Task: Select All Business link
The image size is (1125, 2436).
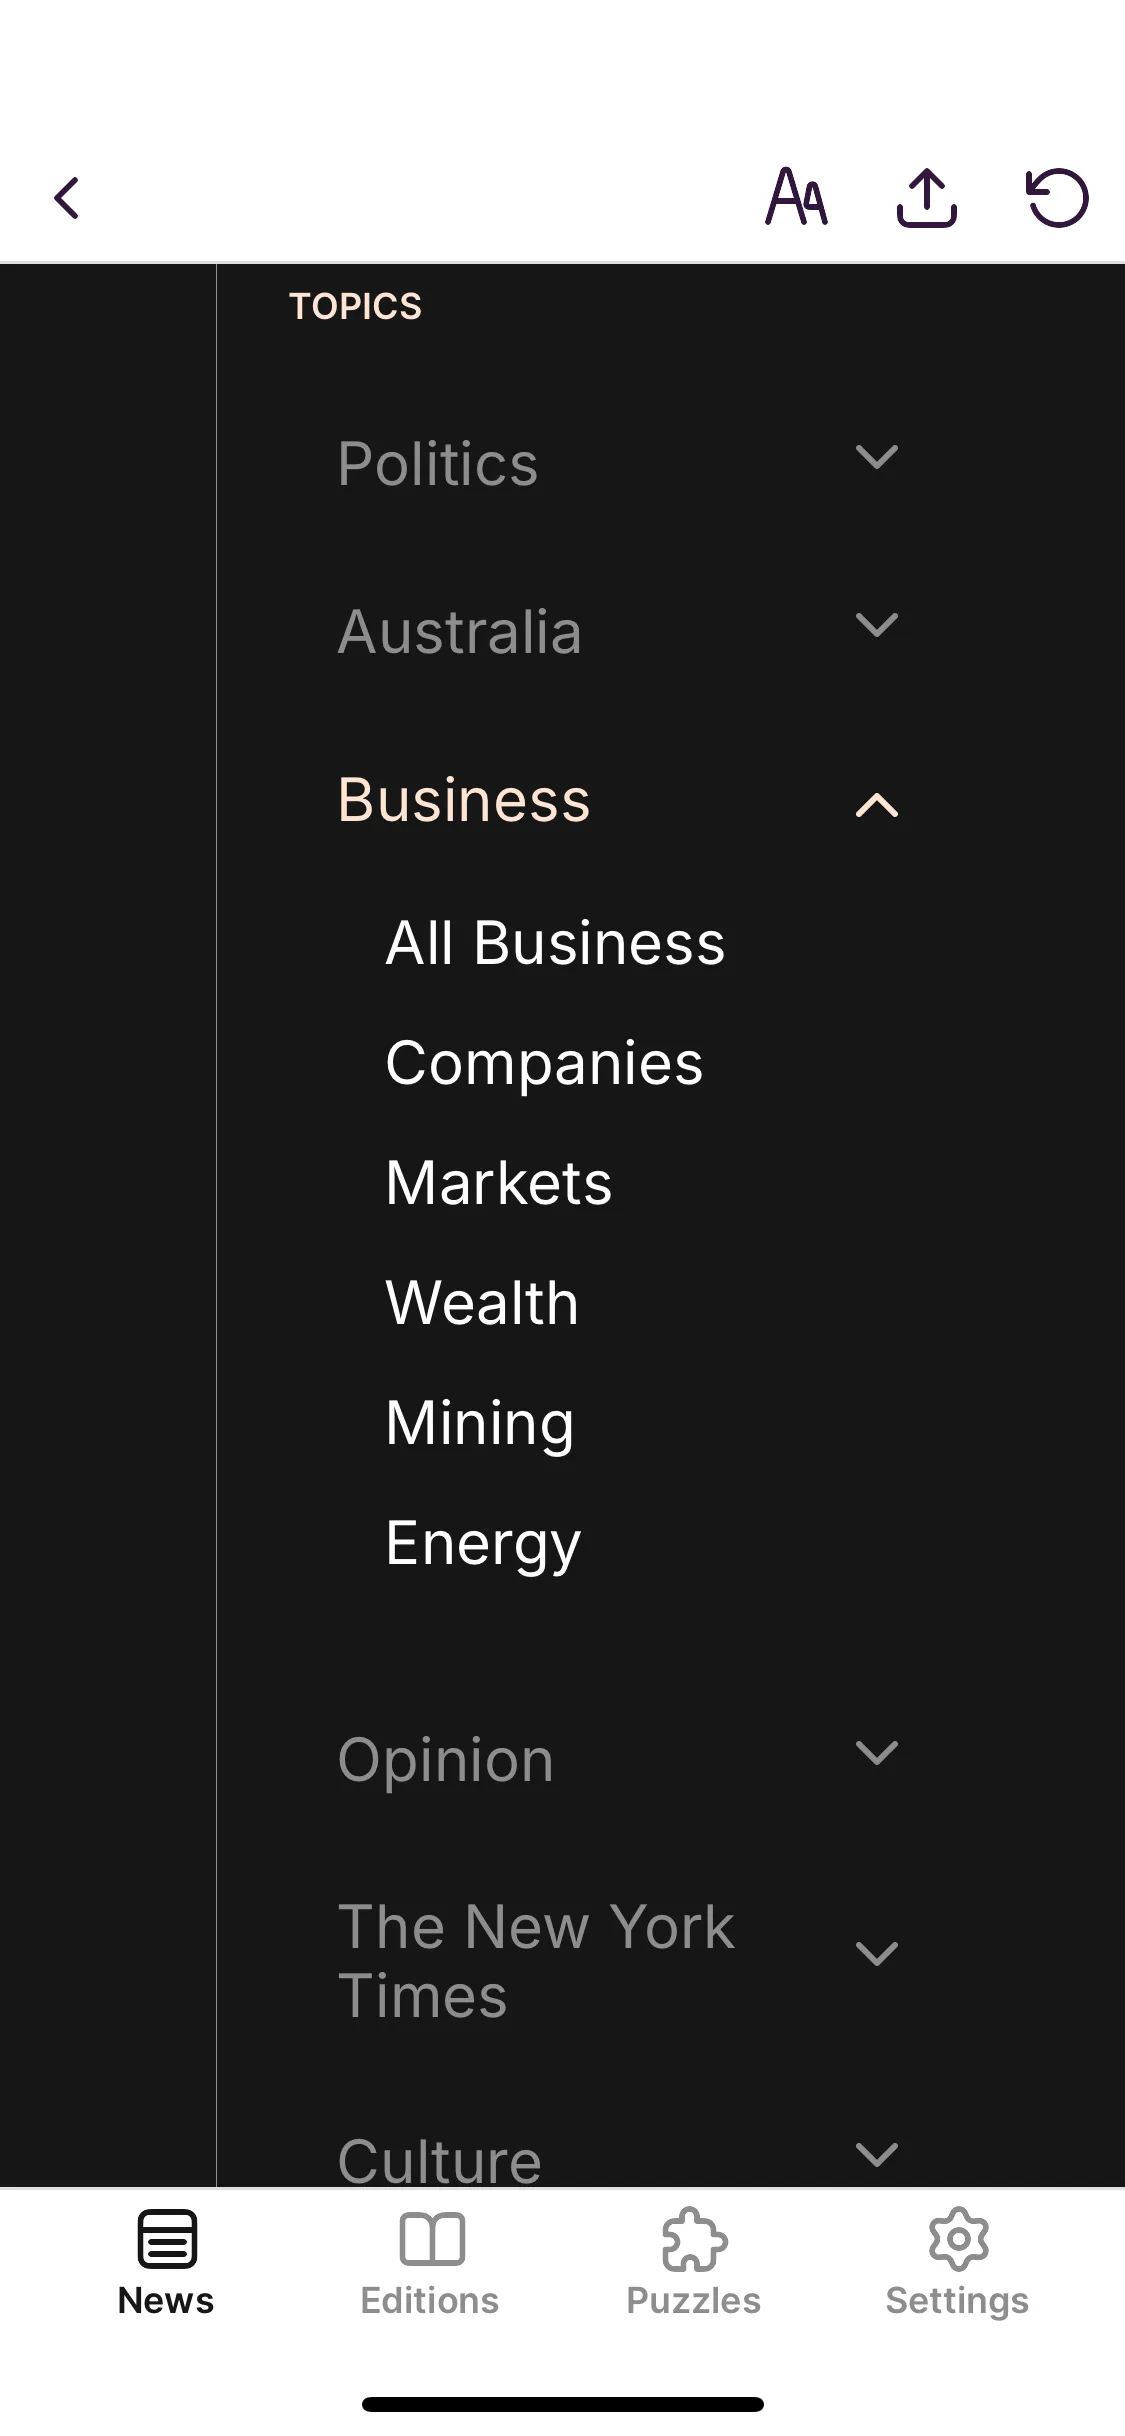Action: coord(555,943)
